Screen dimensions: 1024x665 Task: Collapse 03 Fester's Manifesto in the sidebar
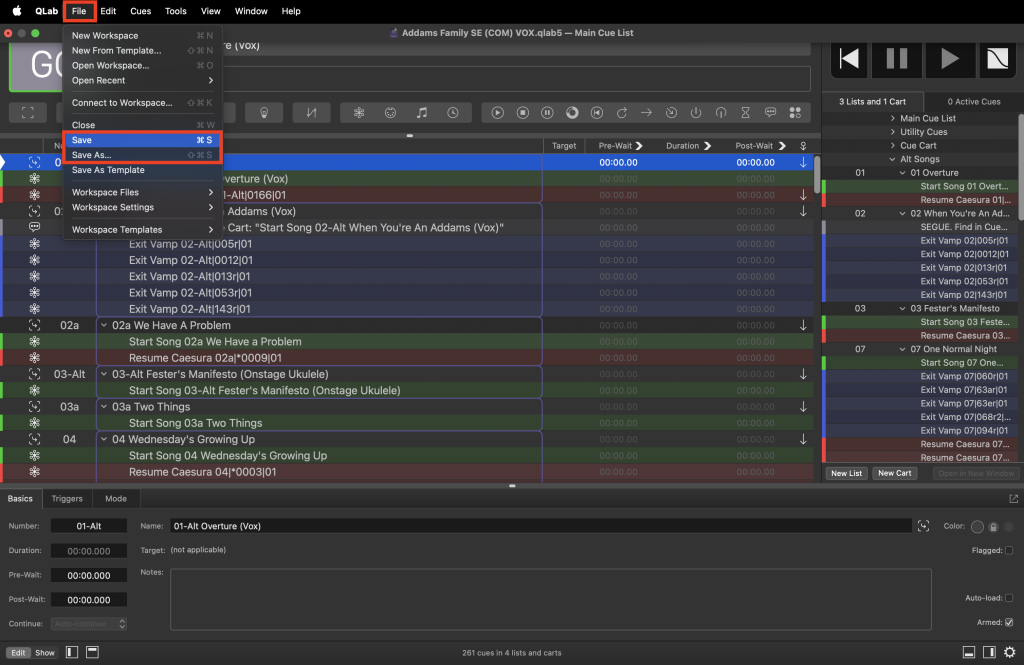(903, 308)
